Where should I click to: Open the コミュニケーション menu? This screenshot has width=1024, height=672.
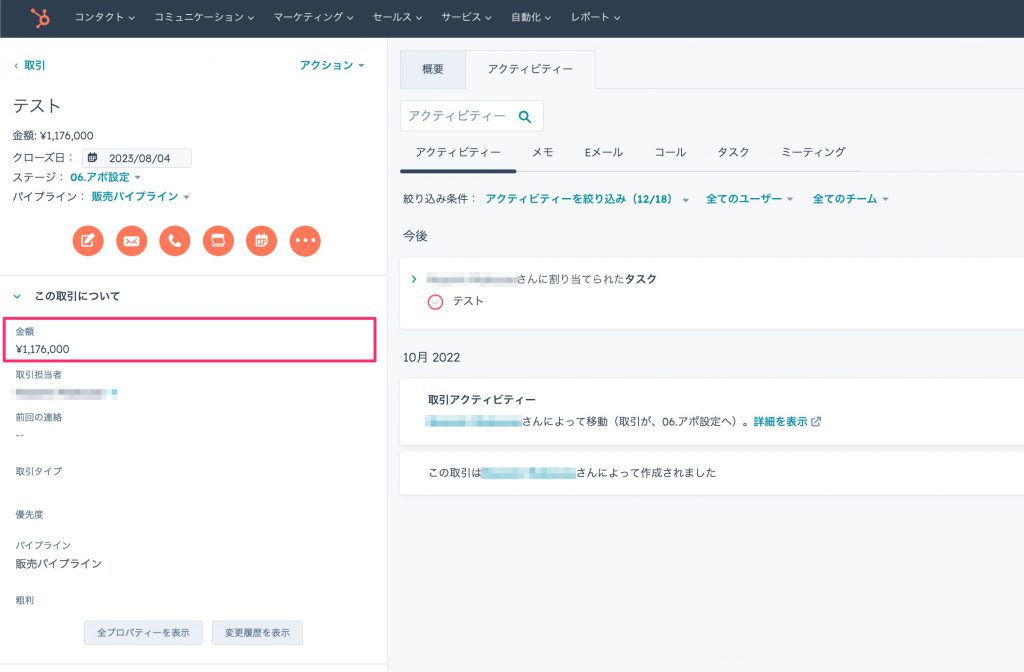204,18
